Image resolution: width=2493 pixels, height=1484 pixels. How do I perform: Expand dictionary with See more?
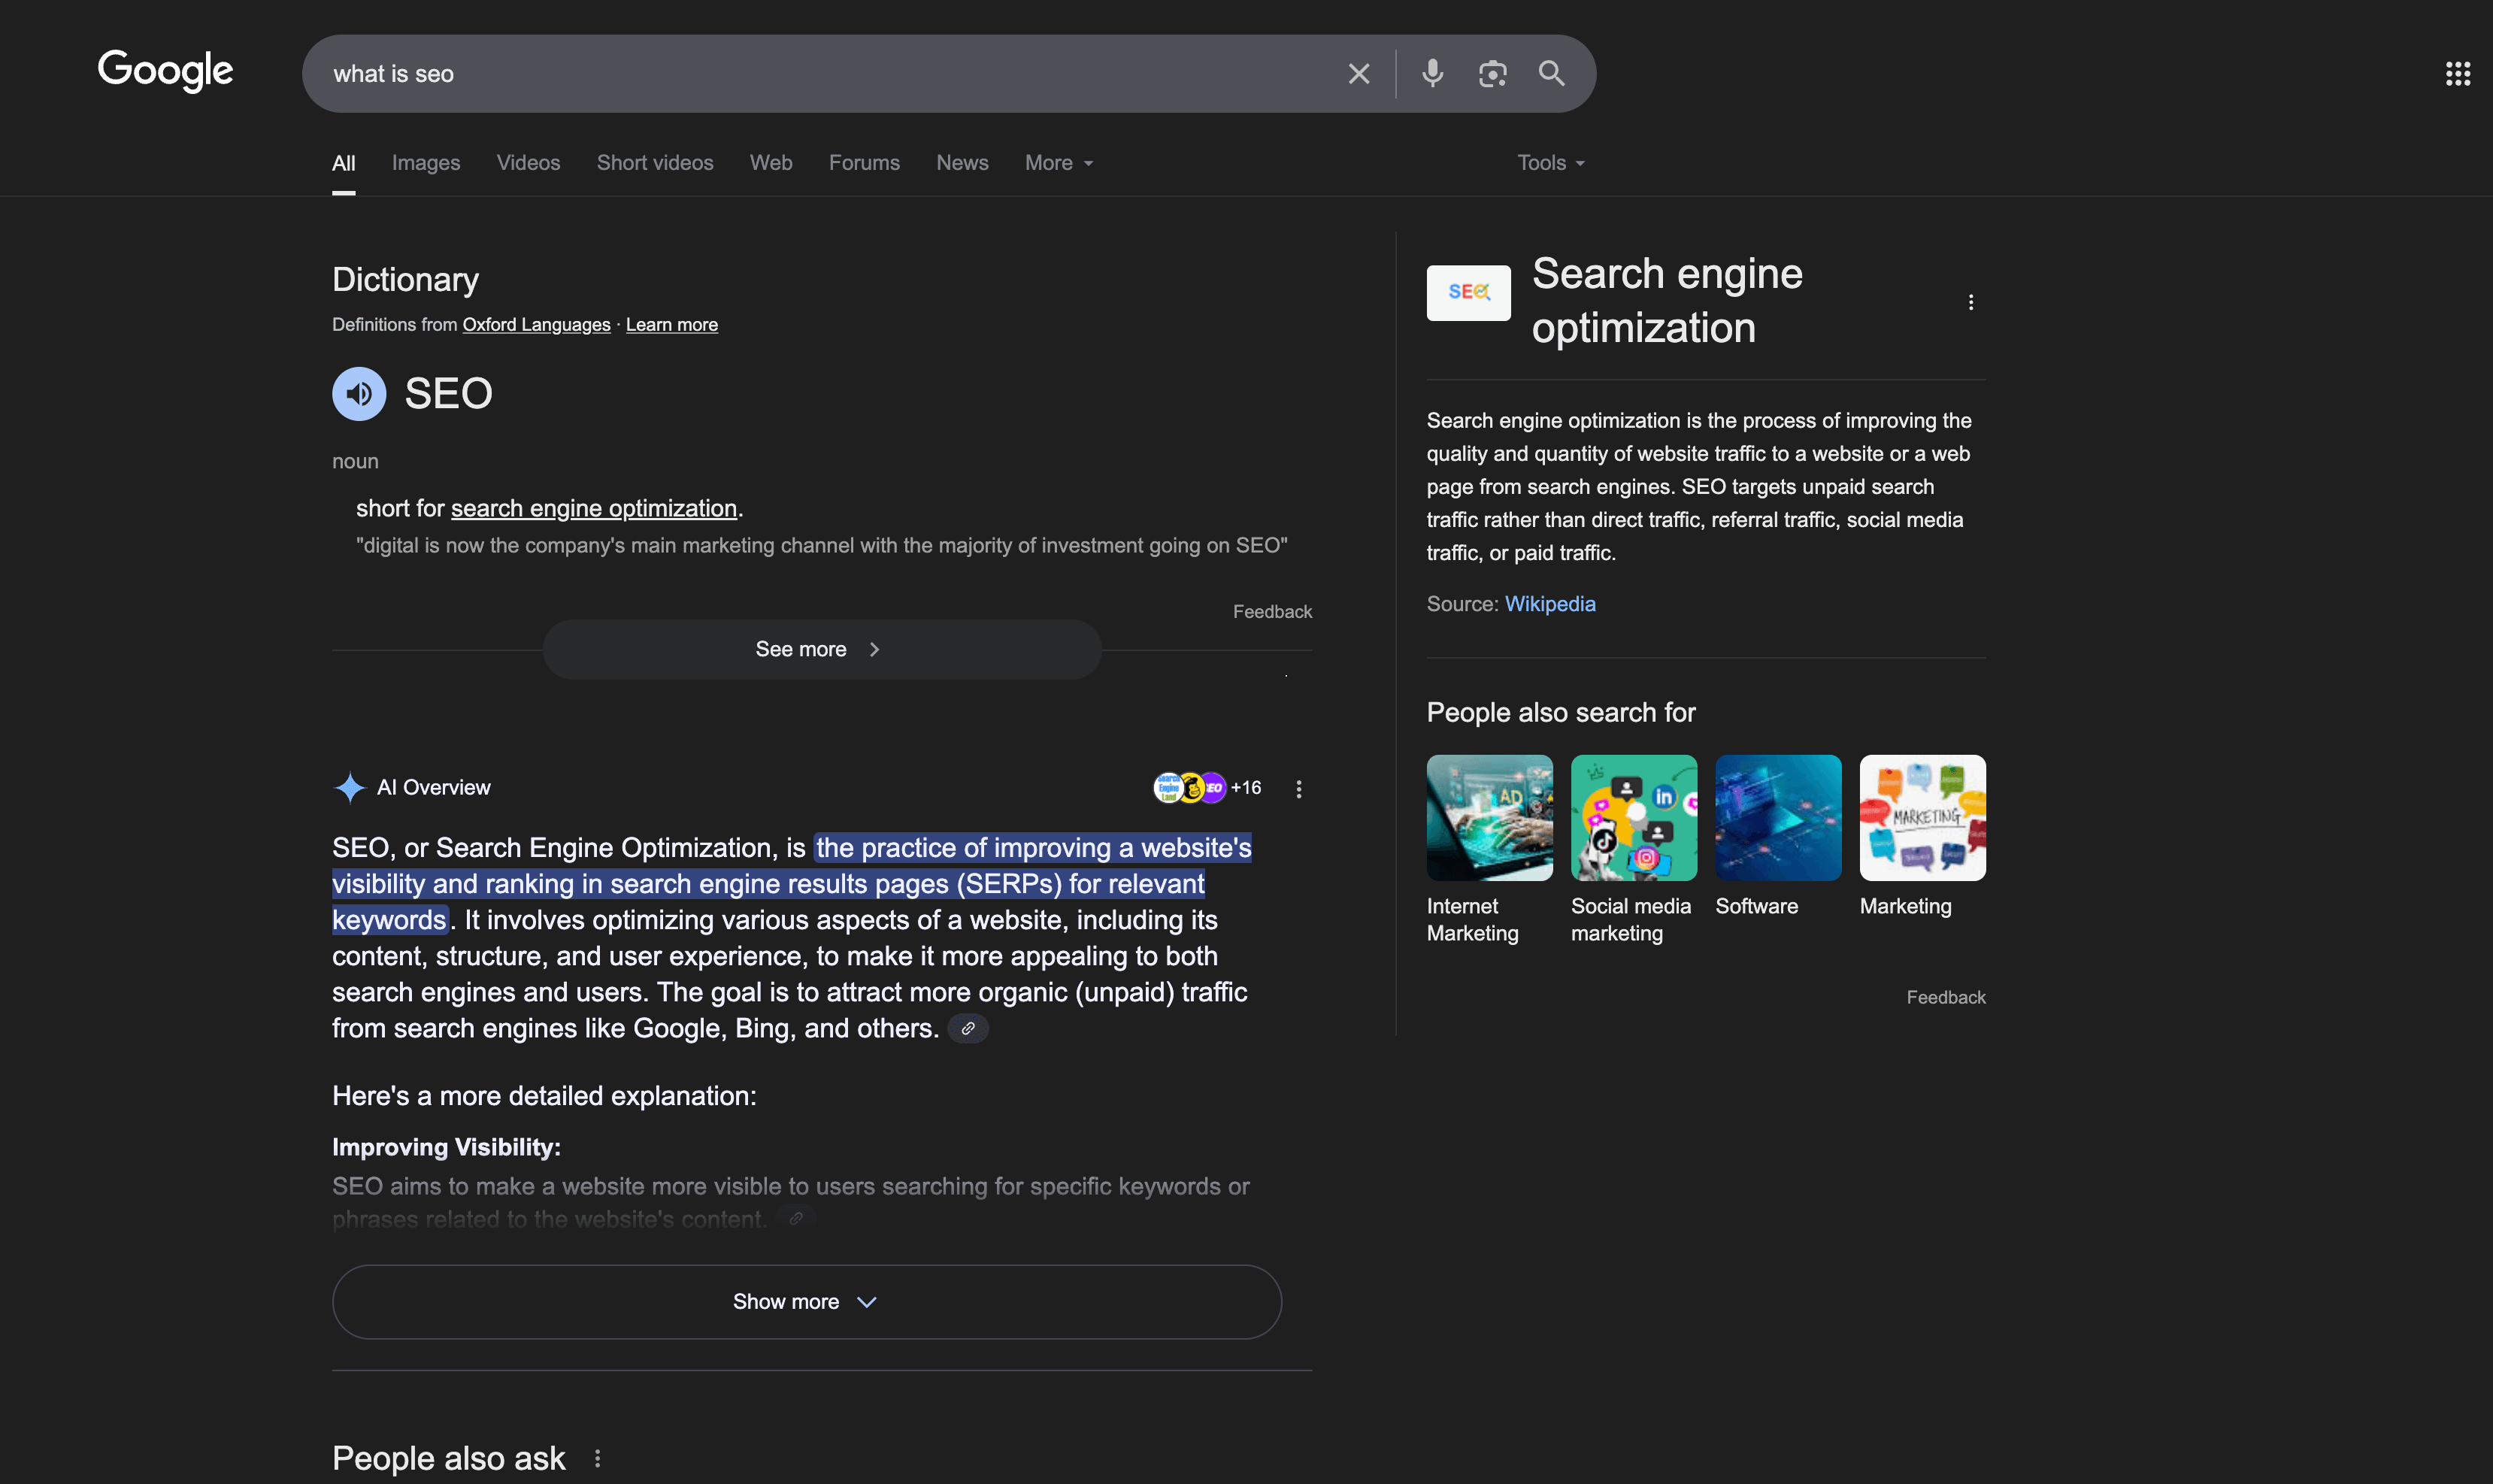pyautogui.click(x=822, y=649)
